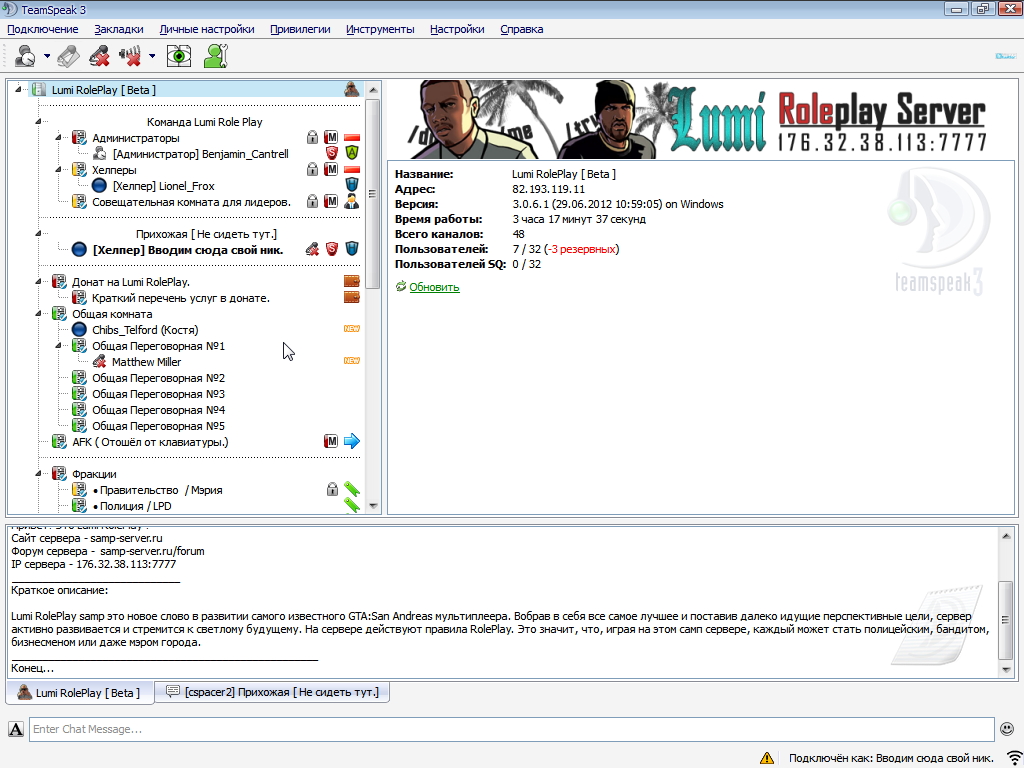The width and height of the screenshot is (1024, 768).
Task: Select user Matthew Miller
Action: point(146,362)
